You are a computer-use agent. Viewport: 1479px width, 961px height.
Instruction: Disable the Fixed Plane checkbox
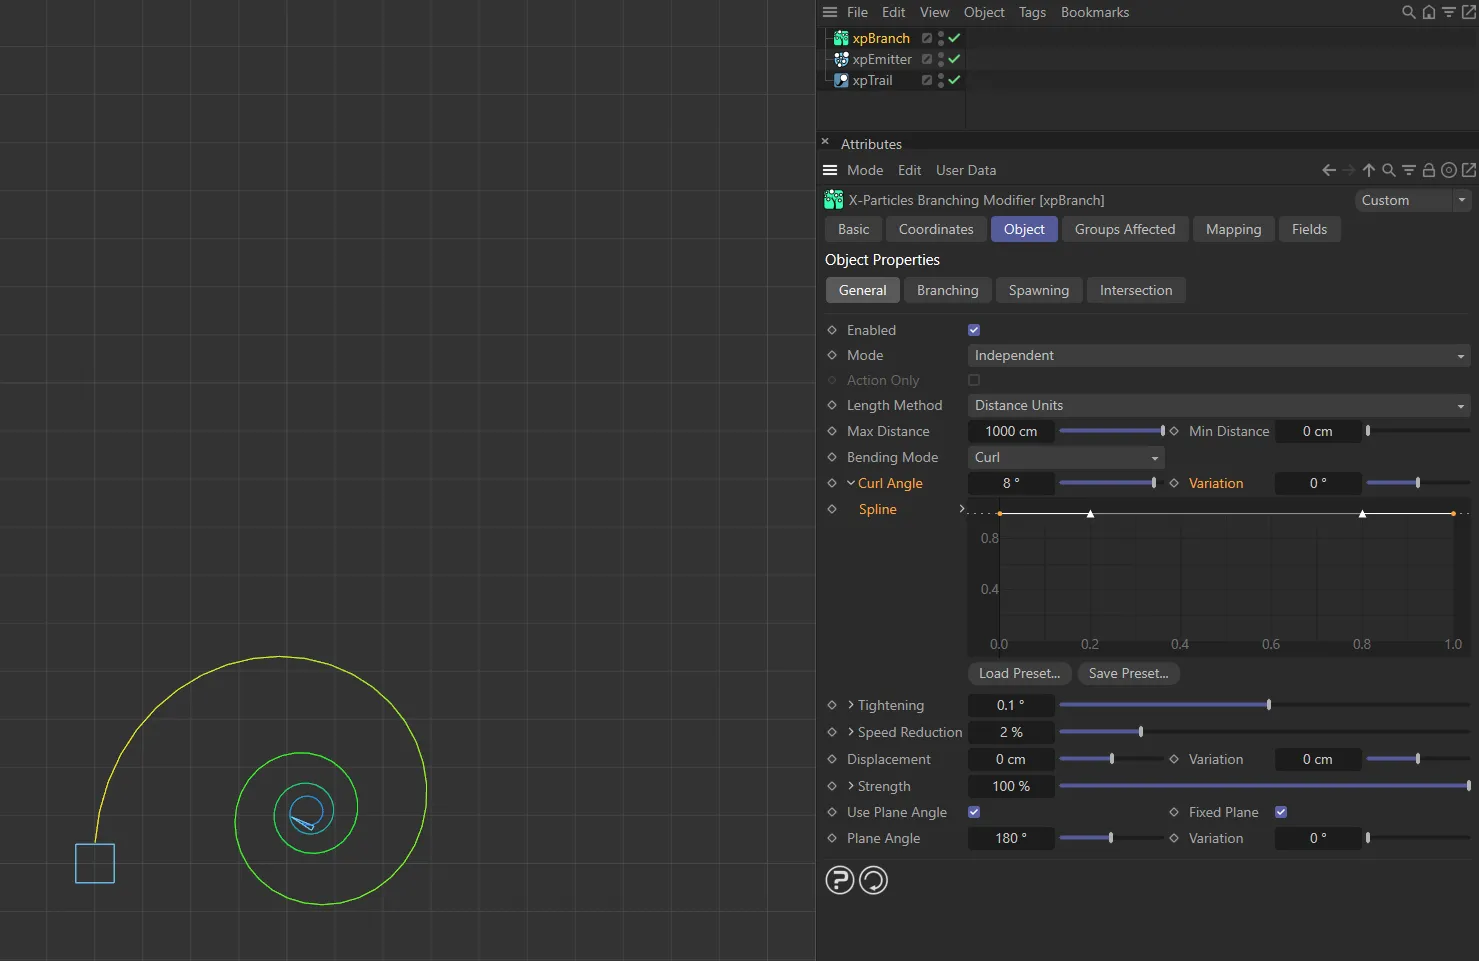coord(1280,812)
